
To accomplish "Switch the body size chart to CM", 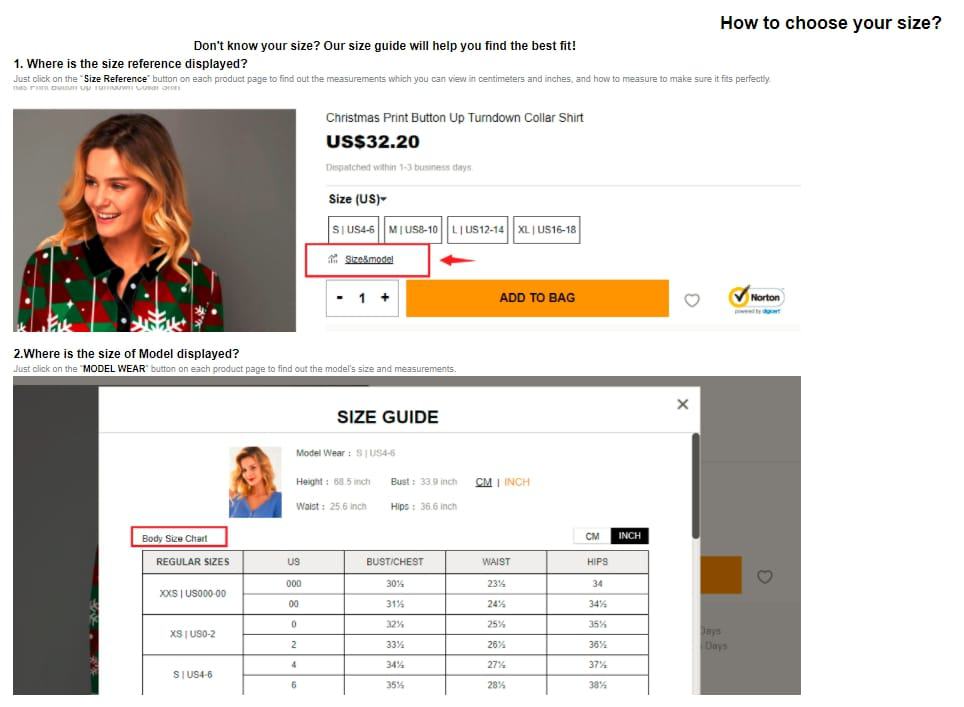I will pyautogui.click(x=592, y=536).
